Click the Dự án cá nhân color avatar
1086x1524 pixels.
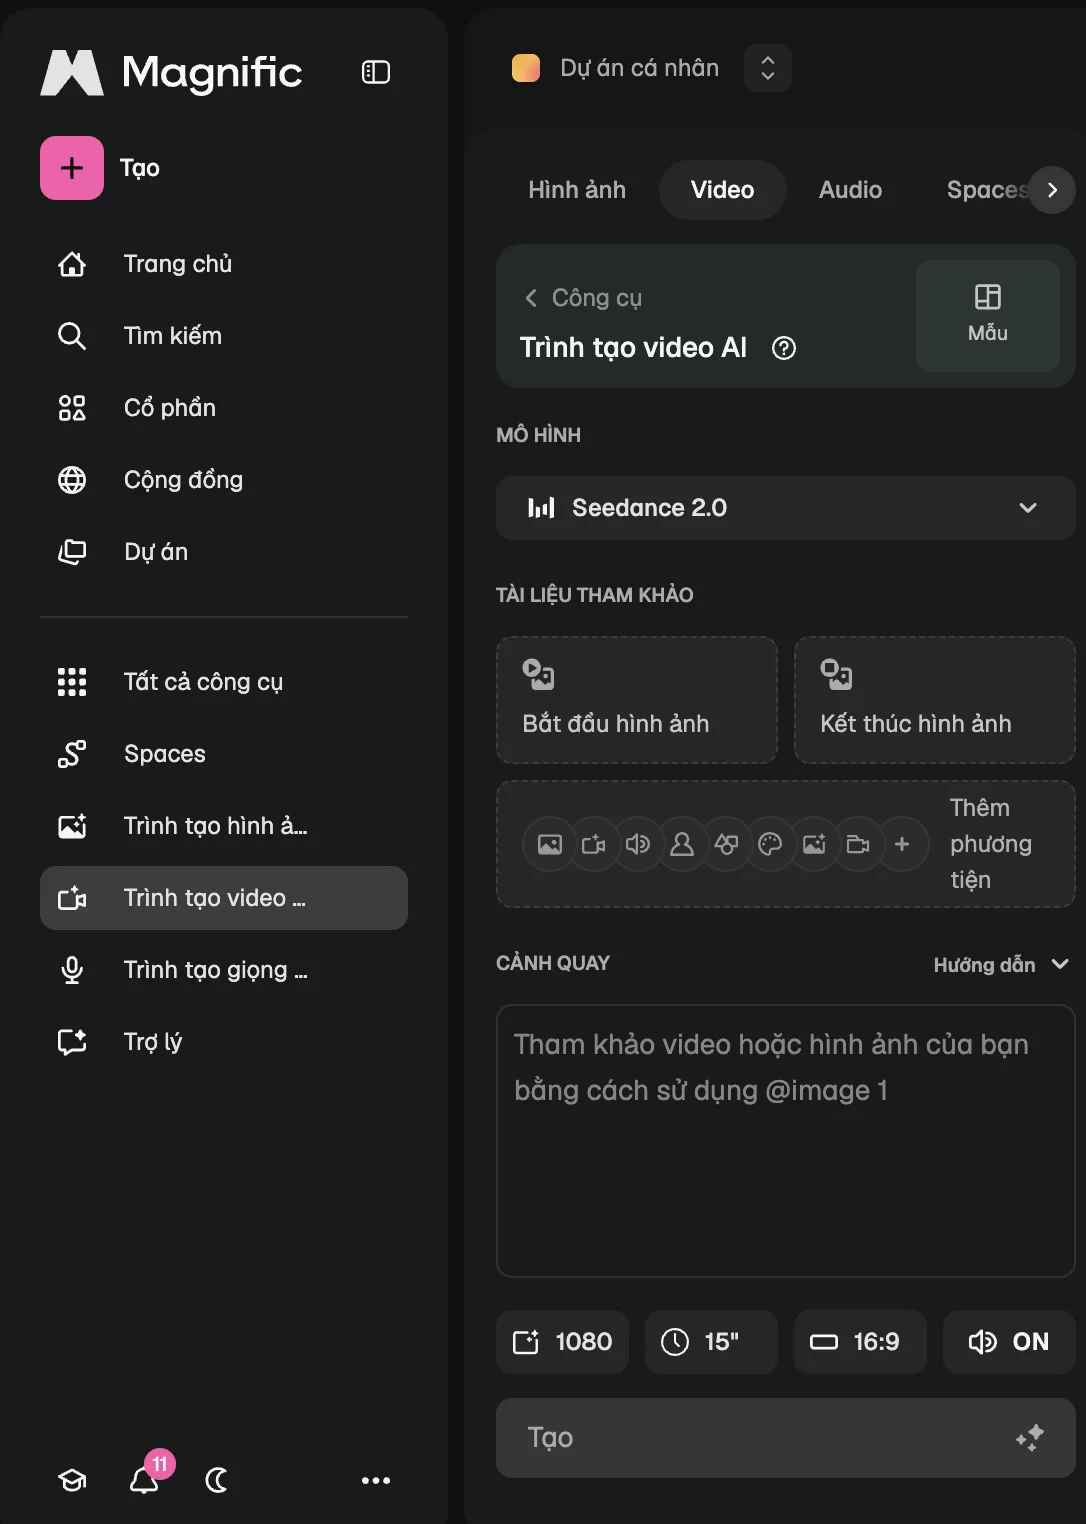pyautogui.click(x=526, y=68)
